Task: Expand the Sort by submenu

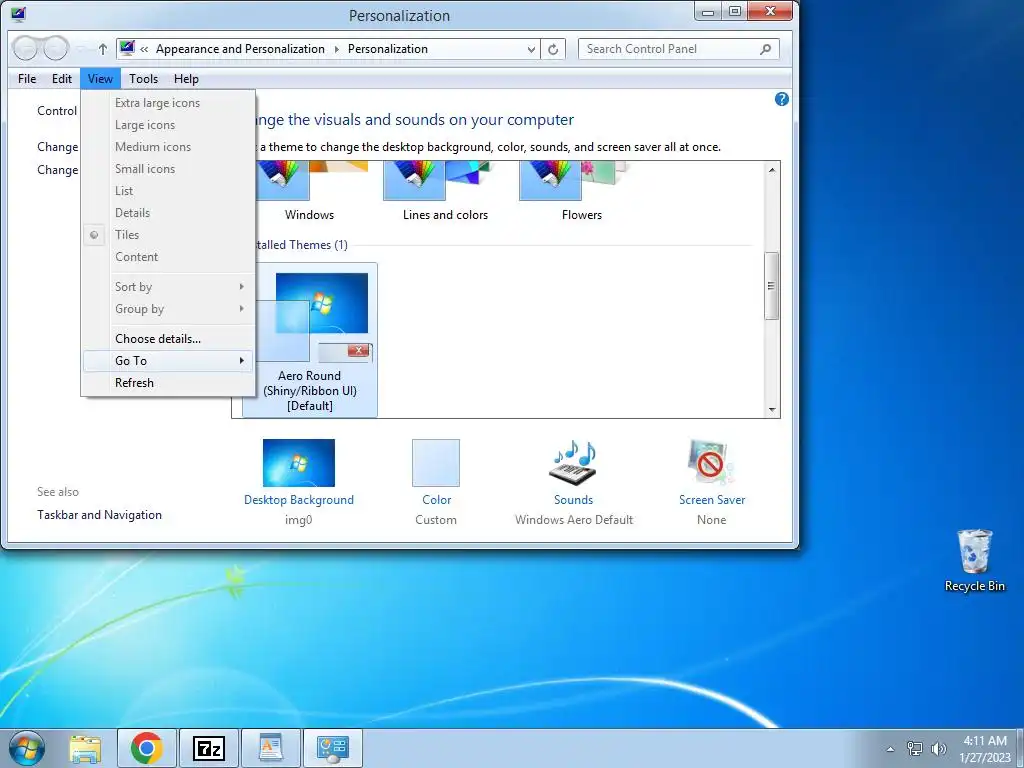Action: tap(168, 287)
